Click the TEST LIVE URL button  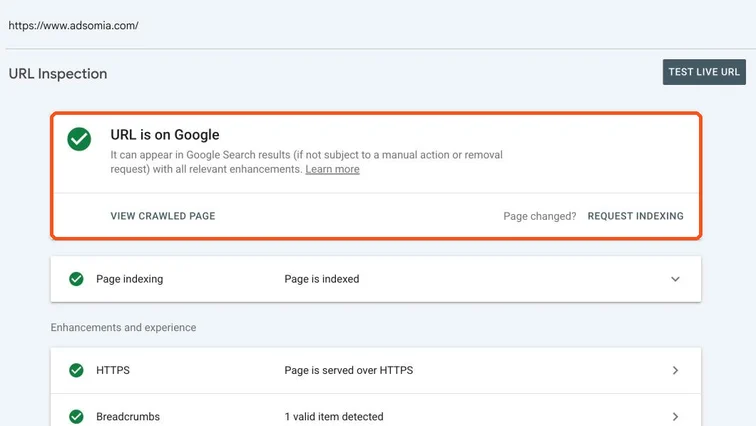click(x=704, y=72)
